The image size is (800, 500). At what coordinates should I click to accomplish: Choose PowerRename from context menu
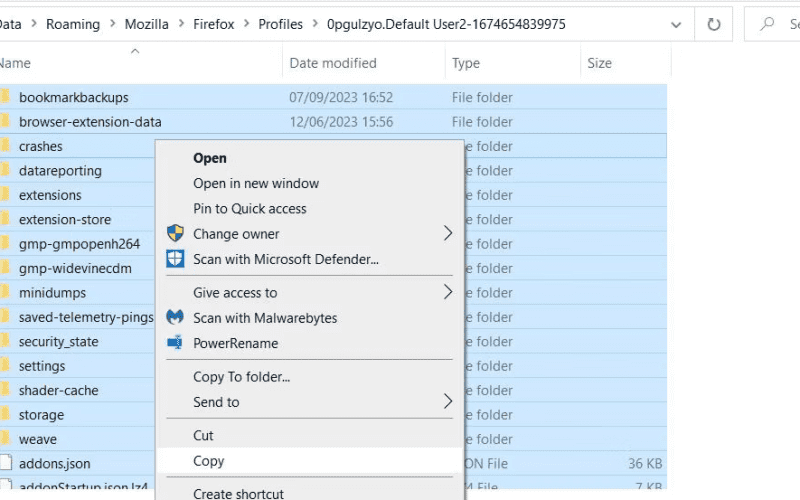236,343
